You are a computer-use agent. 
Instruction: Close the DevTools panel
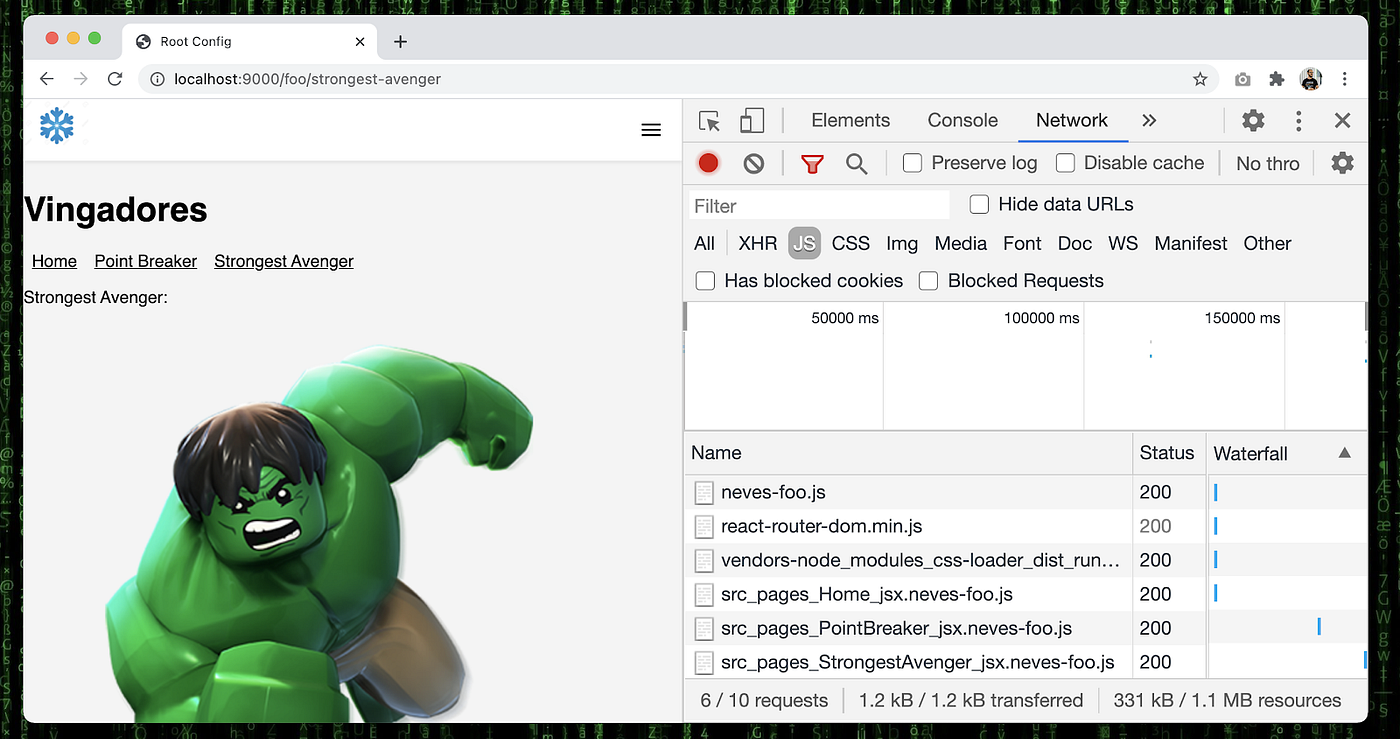coord(1342,121)
